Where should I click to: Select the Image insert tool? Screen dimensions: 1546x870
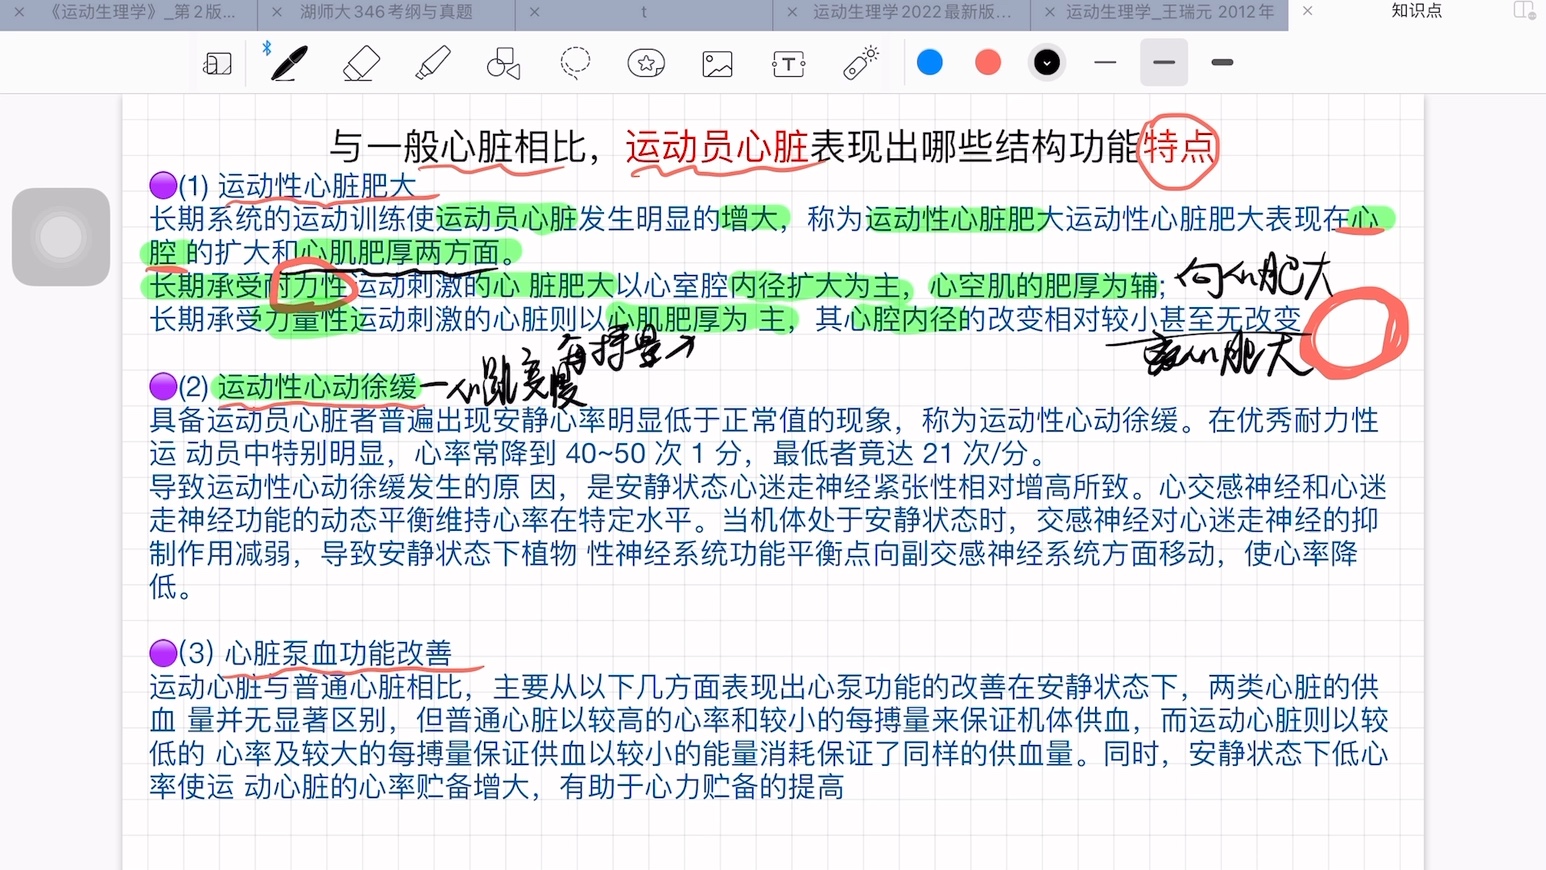(717, 63)
